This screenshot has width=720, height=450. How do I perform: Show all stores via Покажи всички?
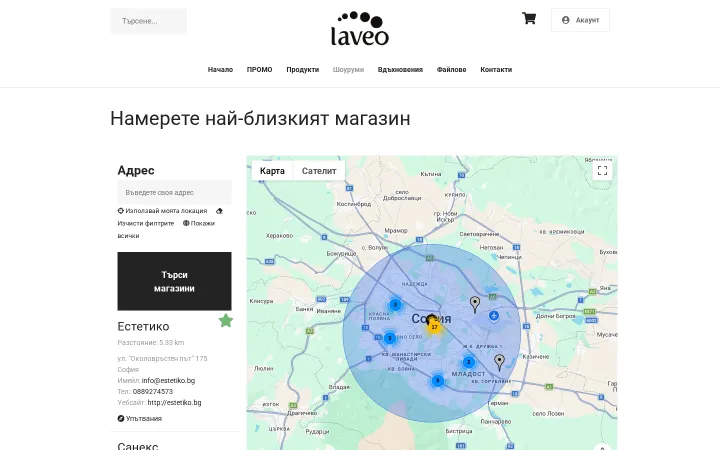(198, 223)
